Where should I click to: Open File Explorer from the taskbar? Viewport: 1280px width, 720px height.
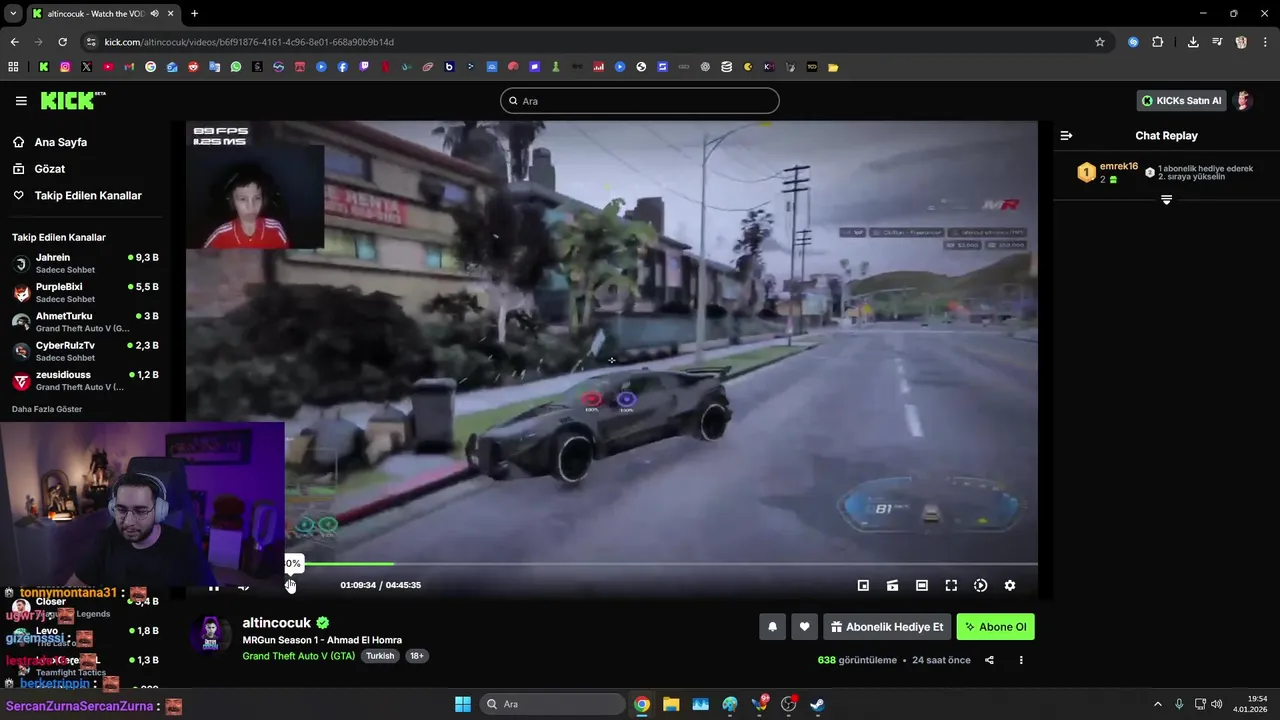click(x=671, y=704)
